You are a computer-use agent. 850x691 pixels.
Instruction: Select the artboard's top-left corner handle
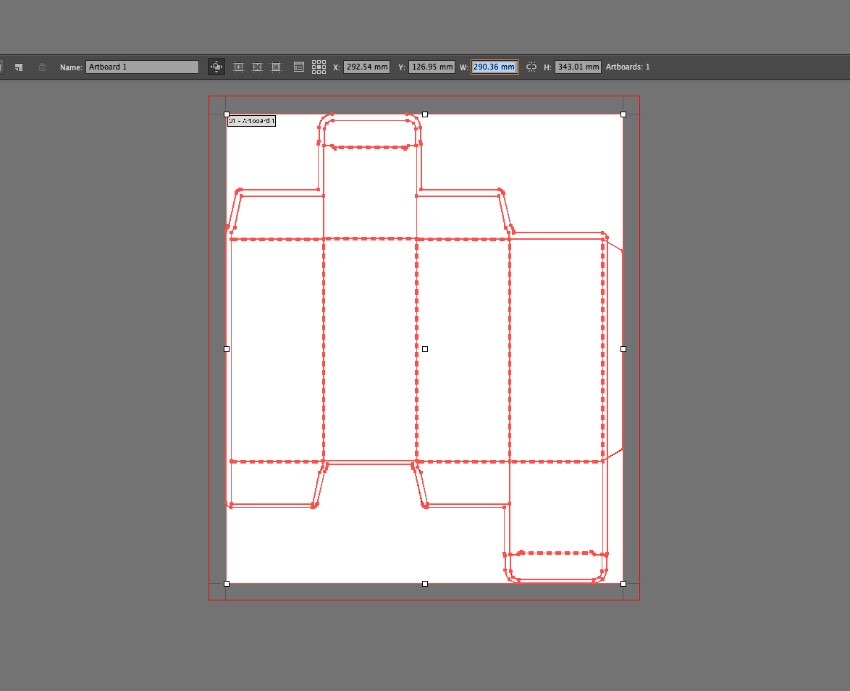(227, 114)
